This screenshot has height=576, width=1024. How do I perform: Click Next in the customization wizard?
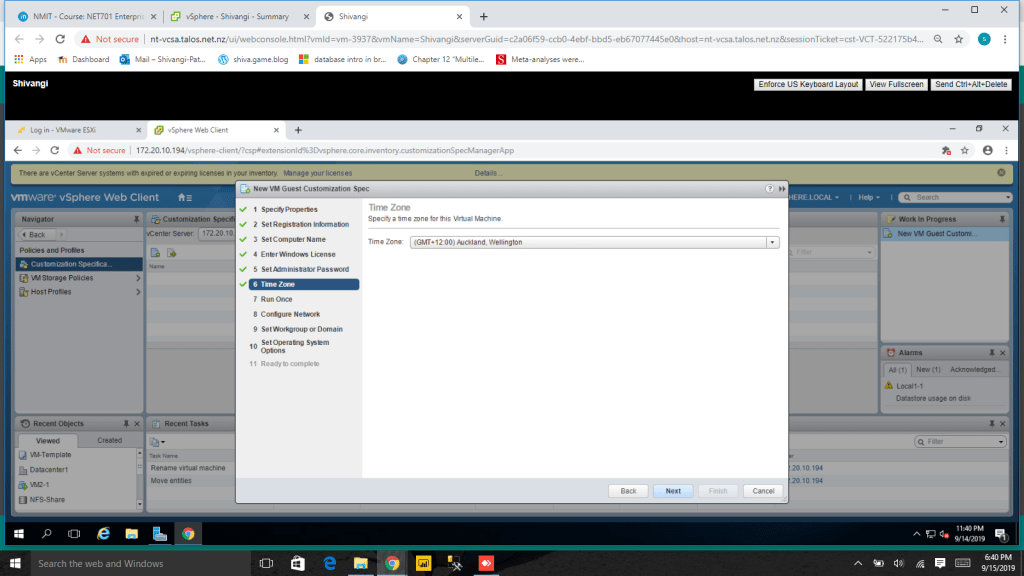pyautogui.click(x=673, y=491)
